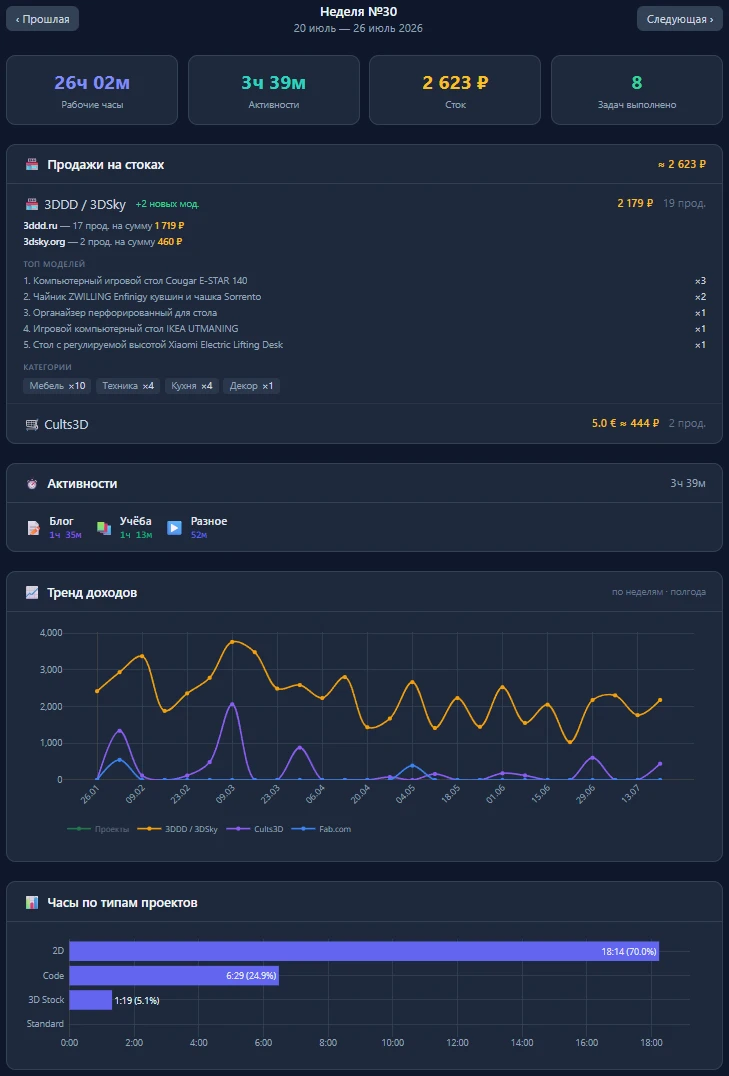Click the 2 179 ₽ amount for 3DDD / 3DSky
This screenshot has height=1076, width=729.
[635, 203]
